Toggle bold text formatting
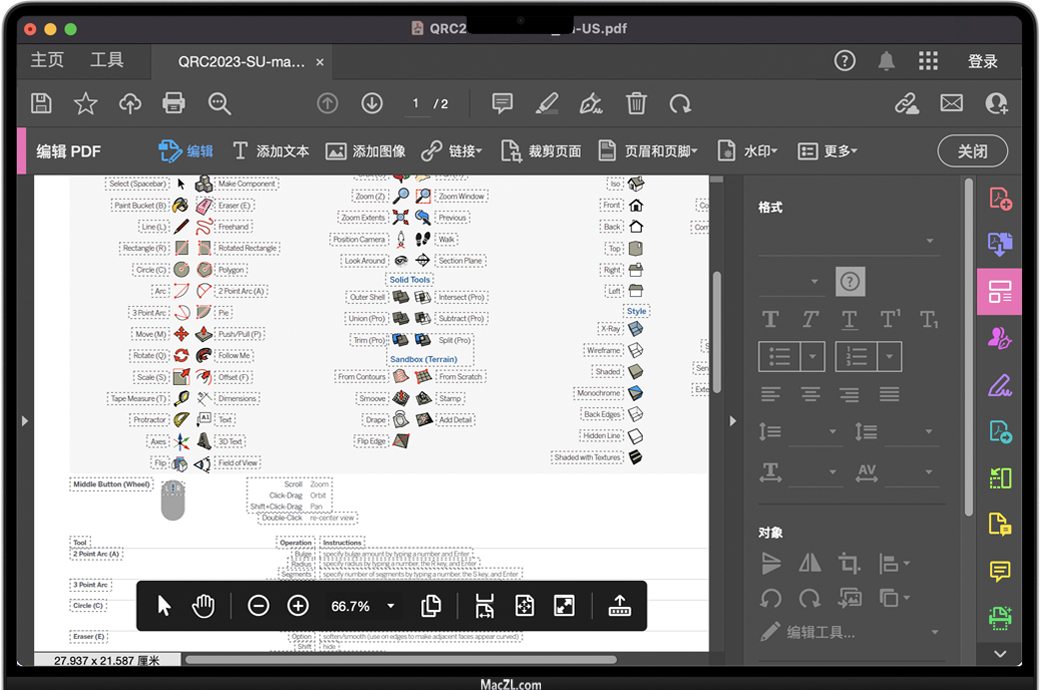This screenshot has height=690, width=1040. 770,320
